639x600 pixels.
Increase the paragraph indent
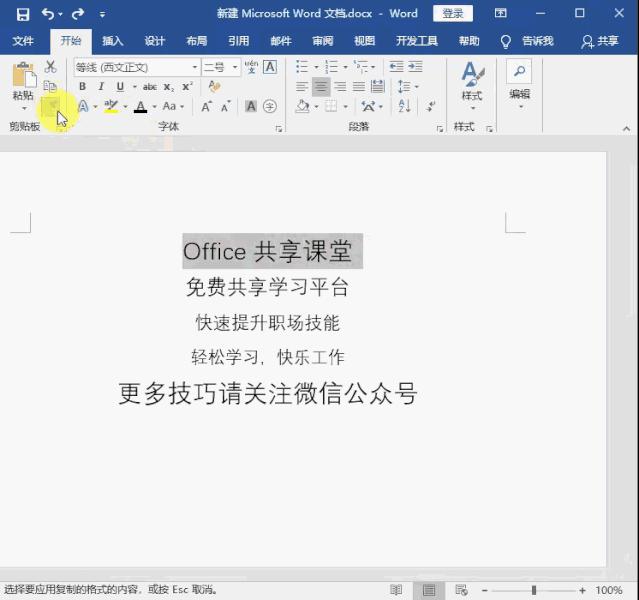coord(415,66)
